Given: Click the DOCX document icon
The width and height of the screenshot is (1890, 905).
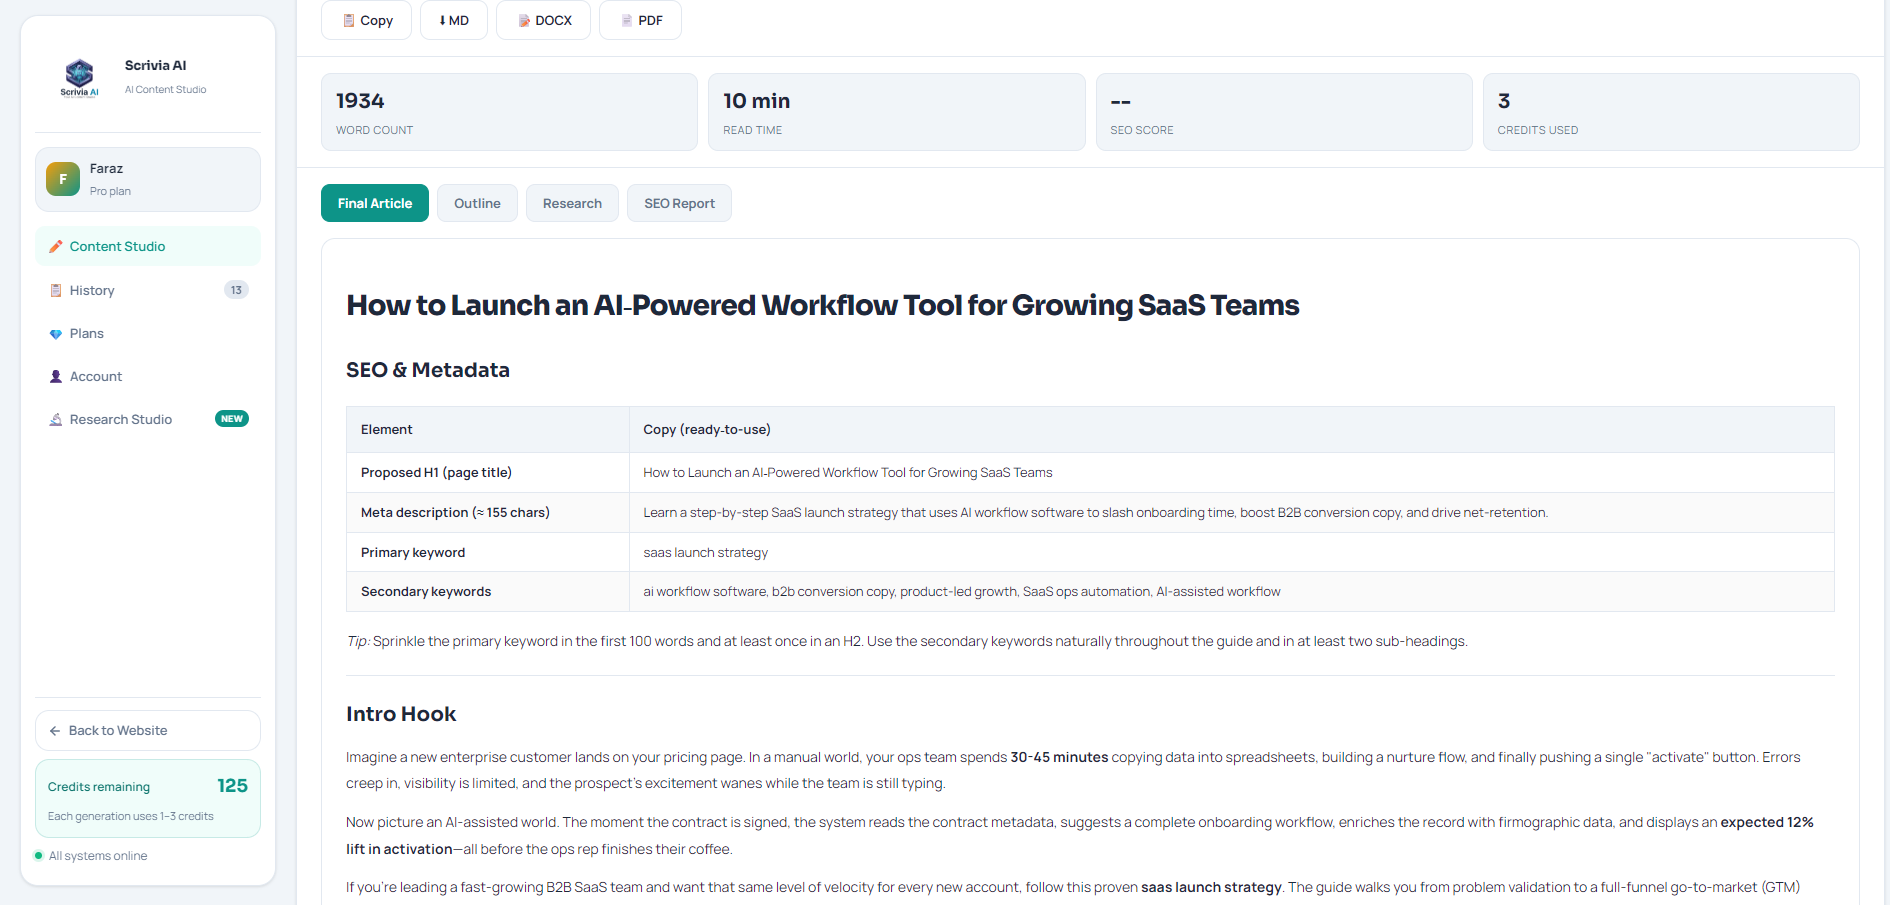Looking at the screenshot, I should pos(524,20).
